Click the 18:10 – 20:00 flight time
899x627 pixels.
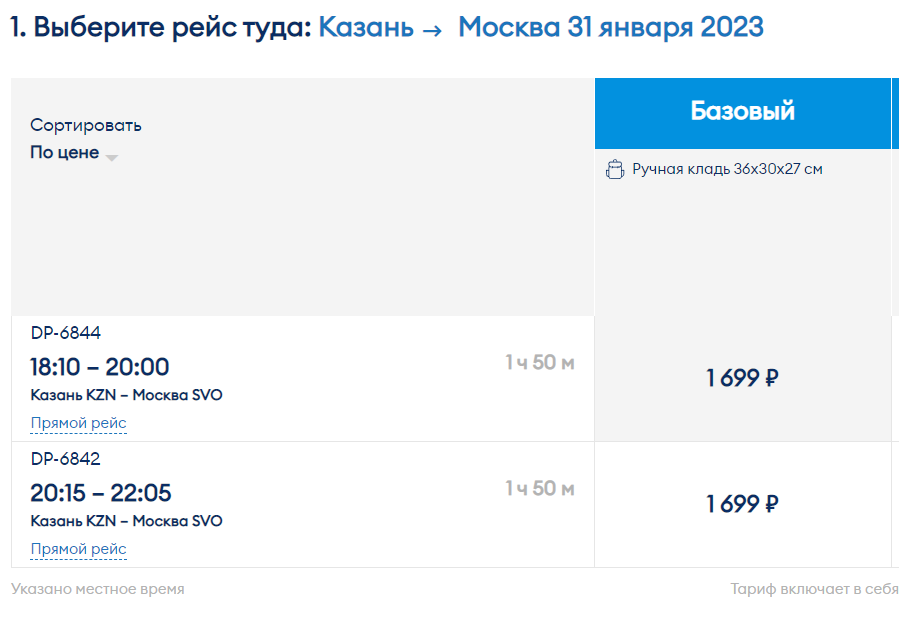[x=100, y=367]
